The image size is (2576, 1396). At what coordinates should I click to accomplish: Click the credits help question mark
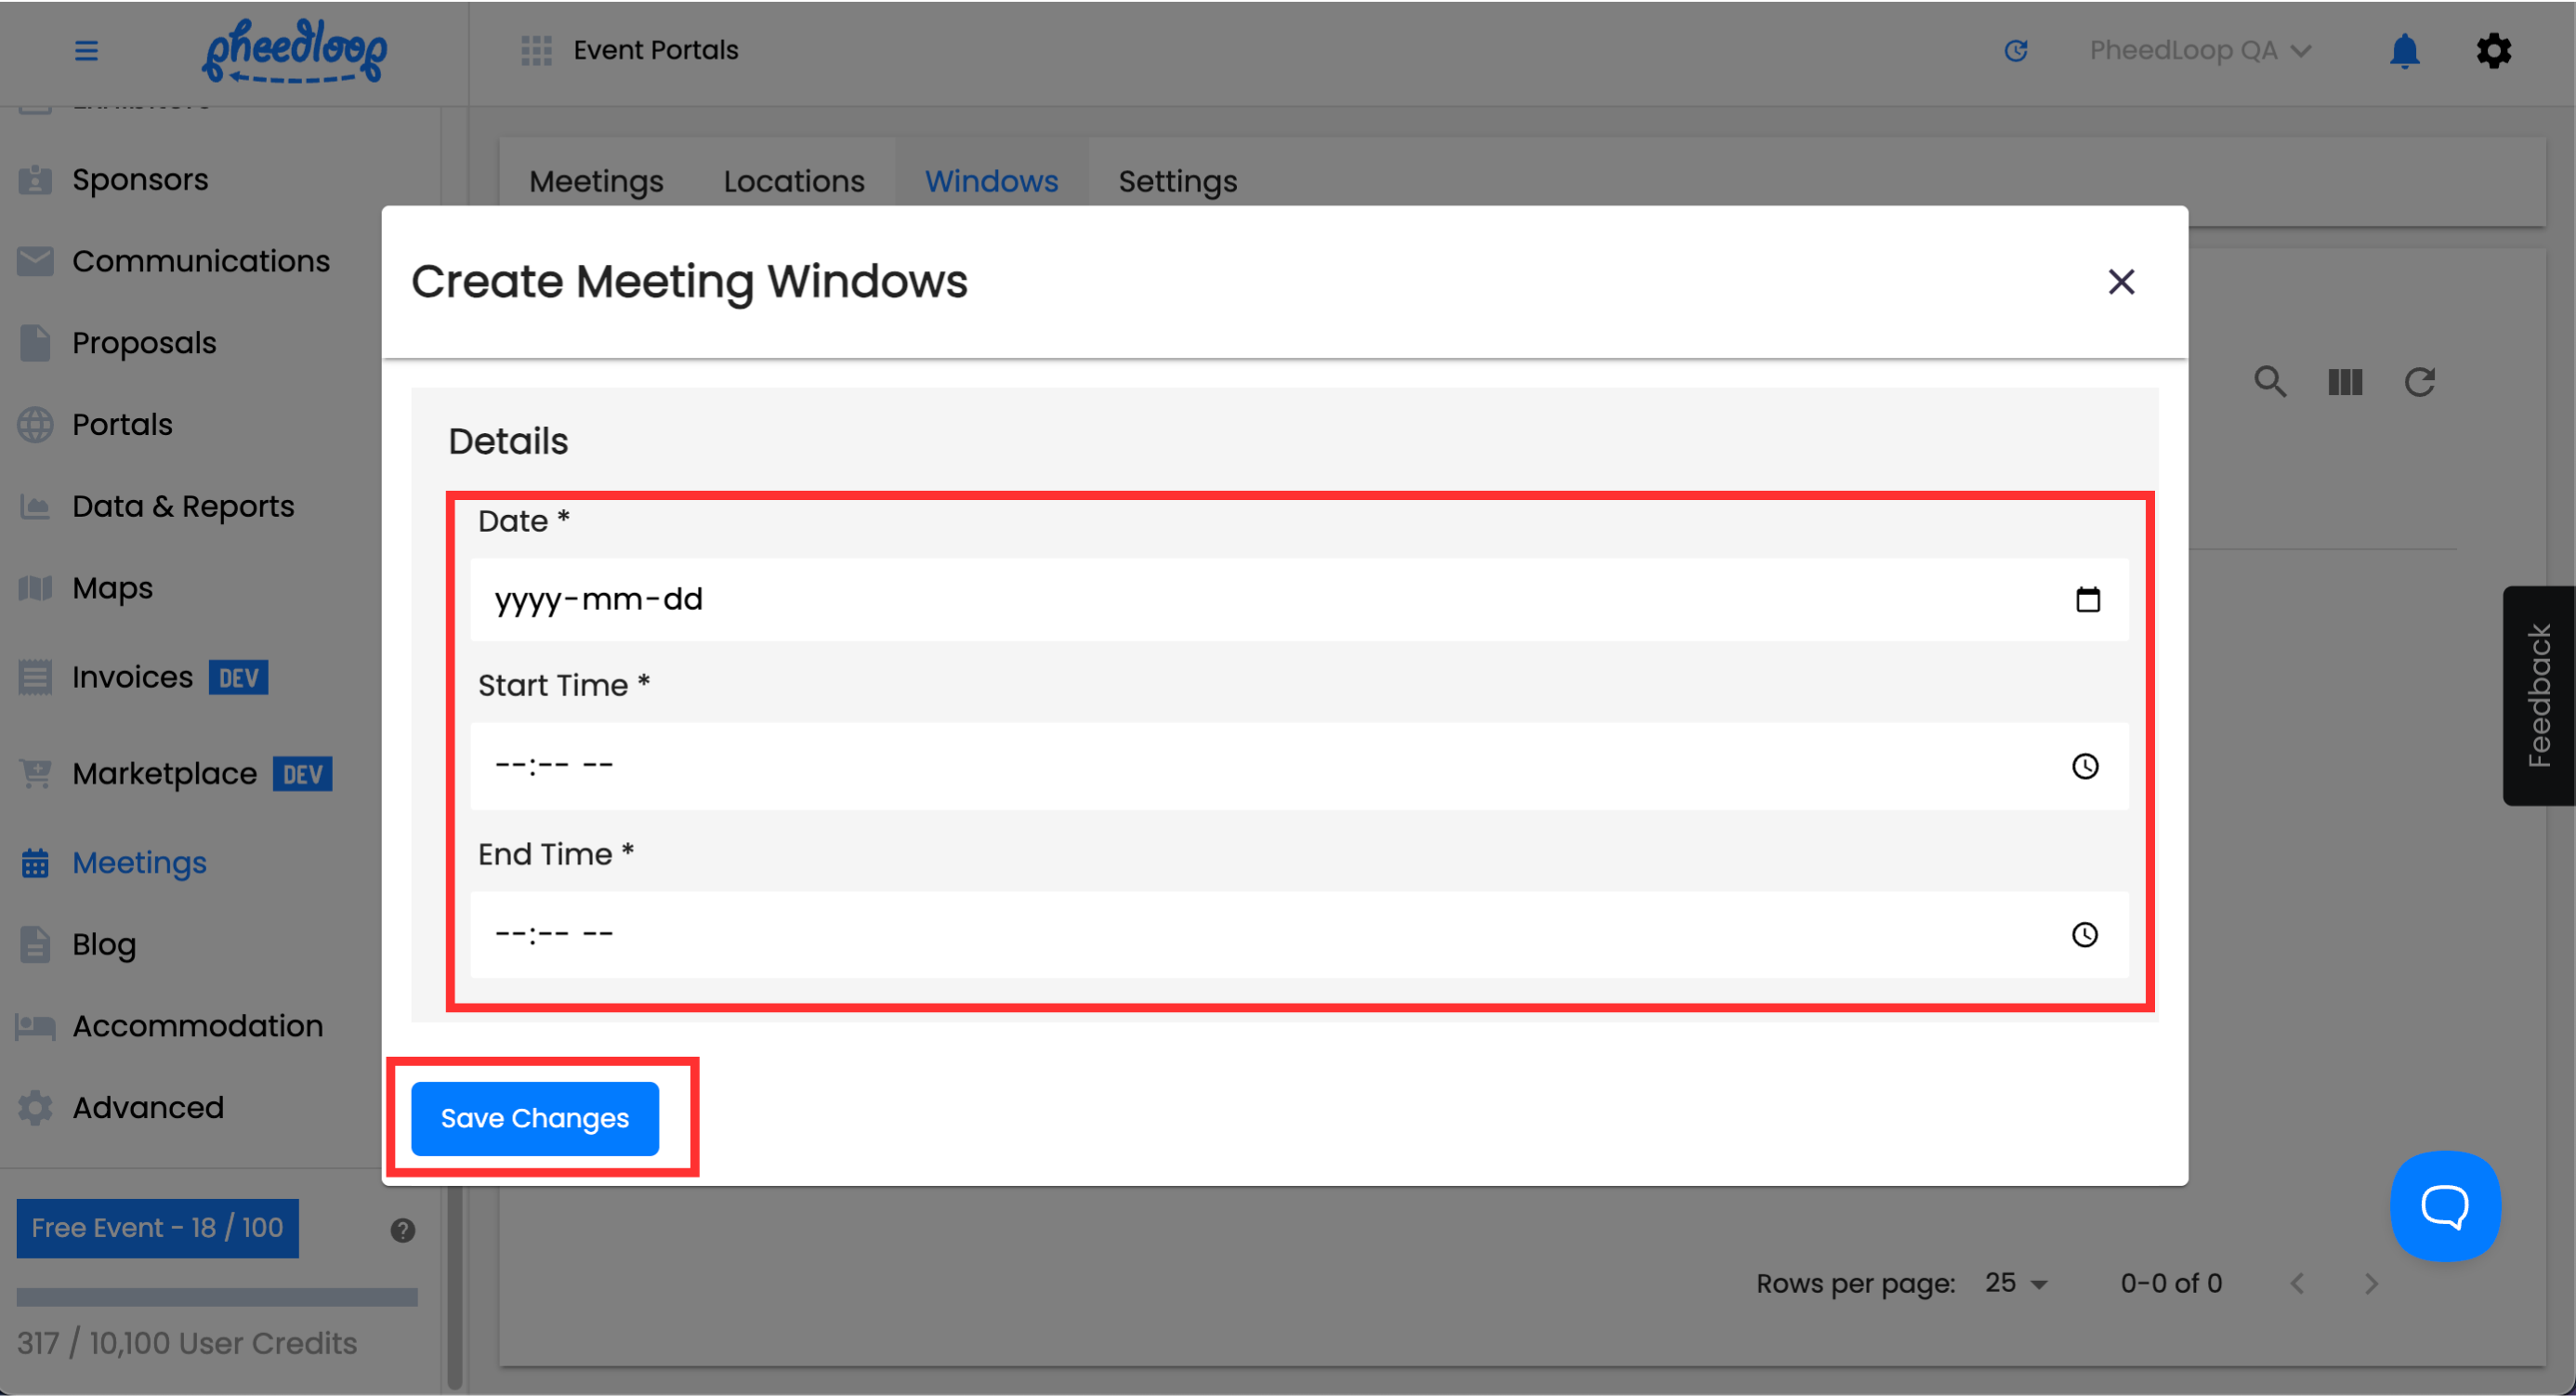tap(402, 1230)
